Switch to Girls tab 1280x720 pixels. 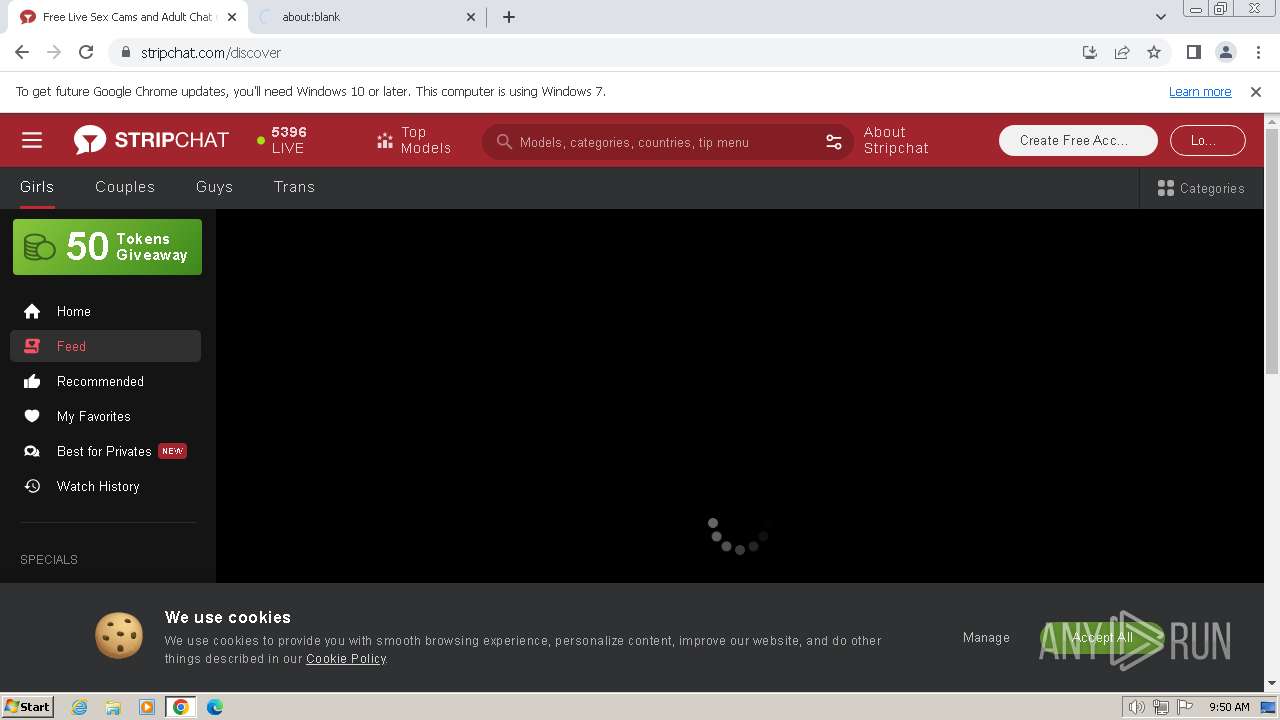pyautogui.click(x=37, y=187)
